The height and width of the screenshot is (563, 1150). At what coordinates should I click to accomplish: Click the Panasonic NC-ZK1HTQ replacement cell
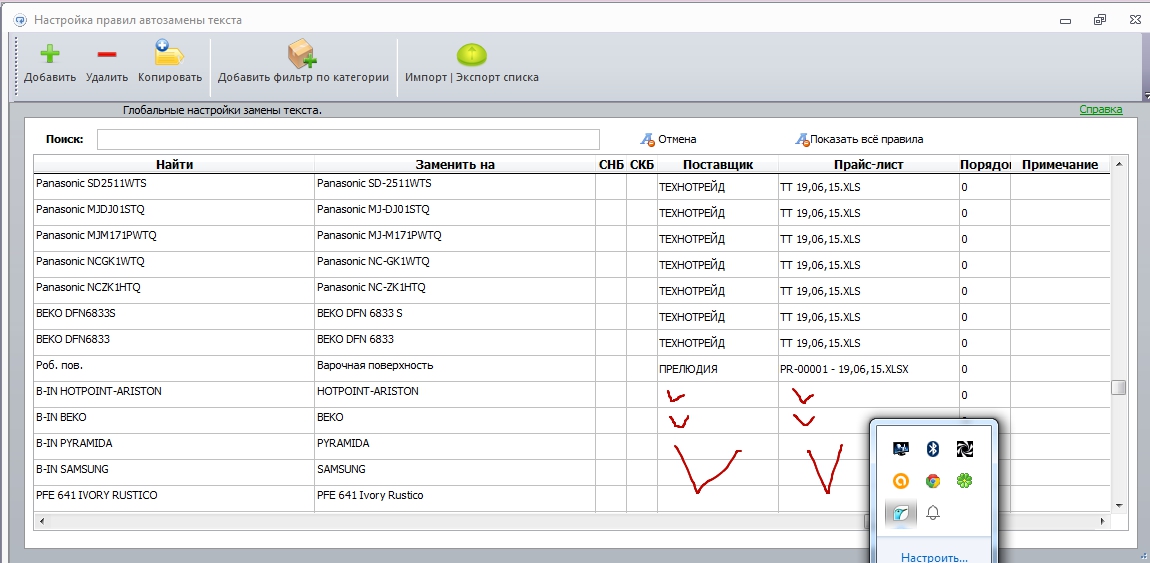[x=455, y=290]
